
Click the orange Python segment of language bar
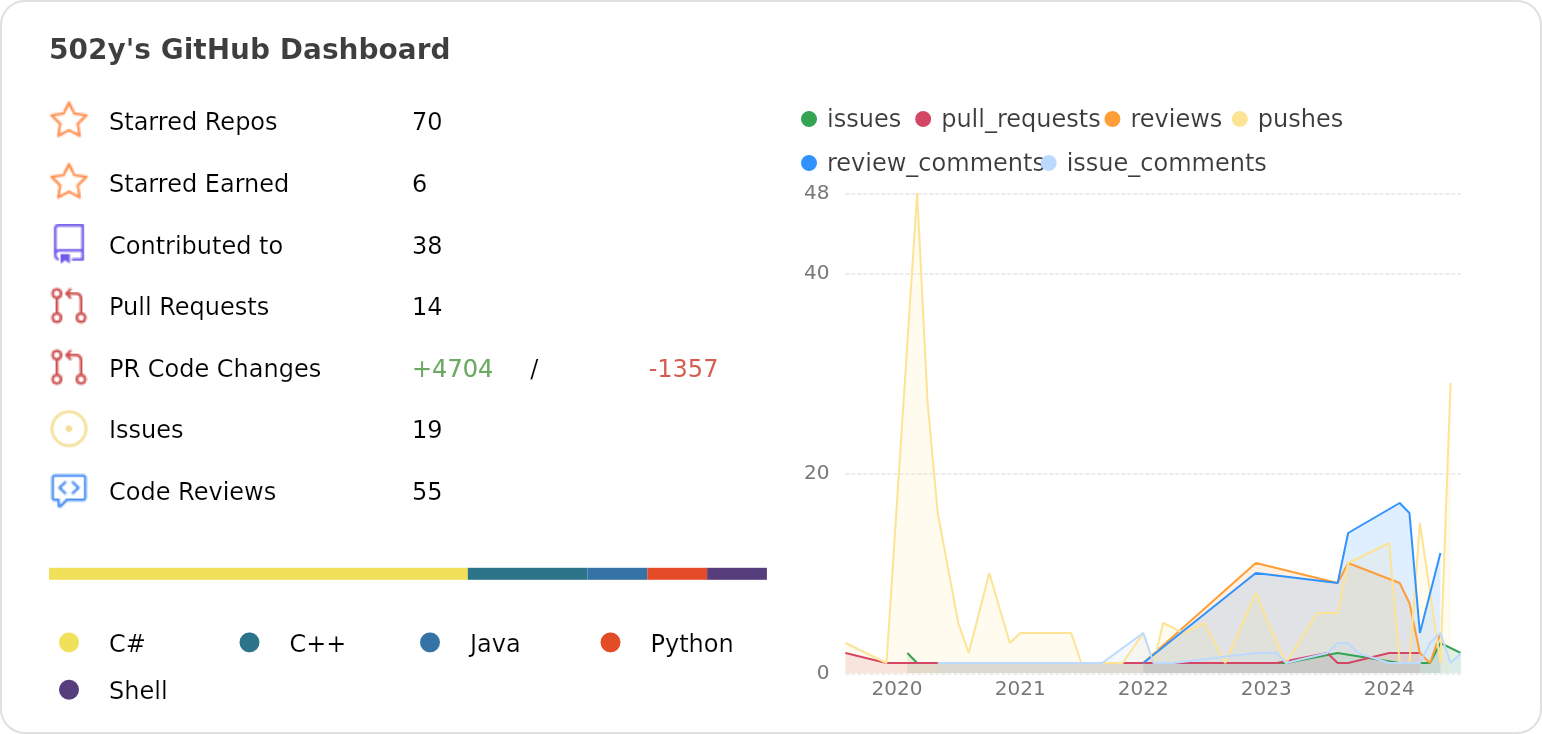[x=677, y=574]
